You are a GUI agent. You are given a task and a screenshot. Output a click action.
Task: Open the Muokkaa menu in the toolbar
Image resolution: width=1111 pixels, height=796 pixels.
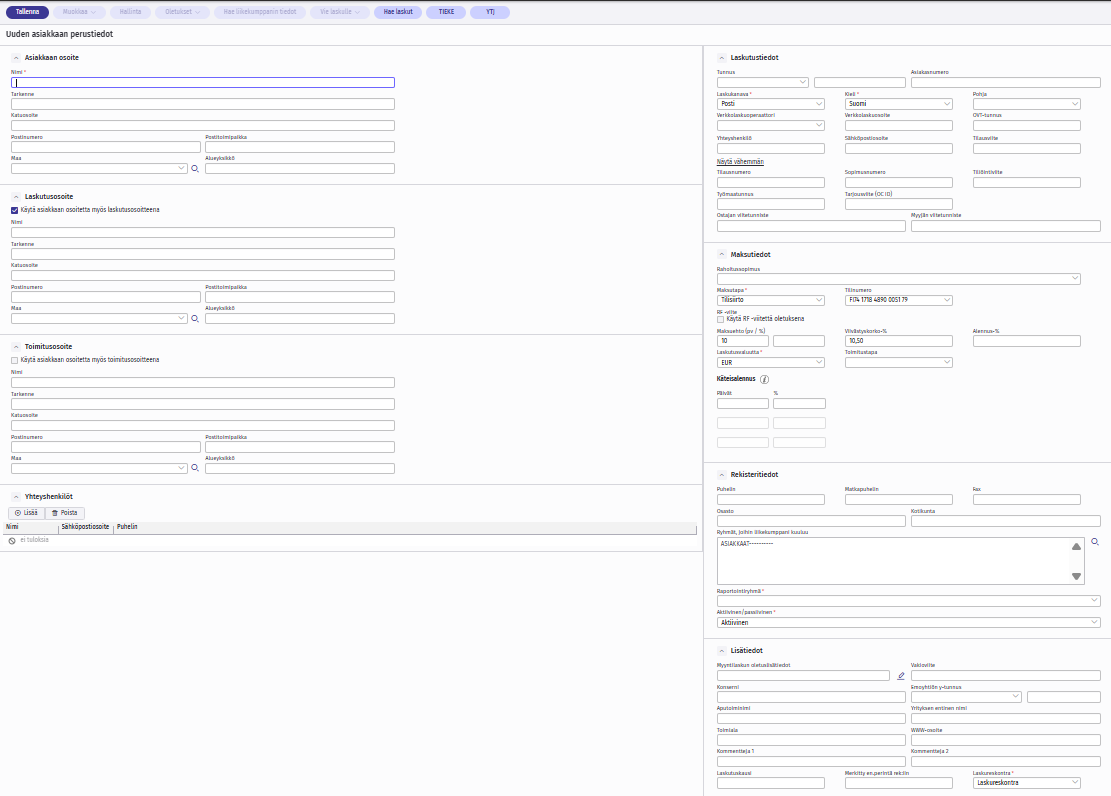(x=79, y=13)
